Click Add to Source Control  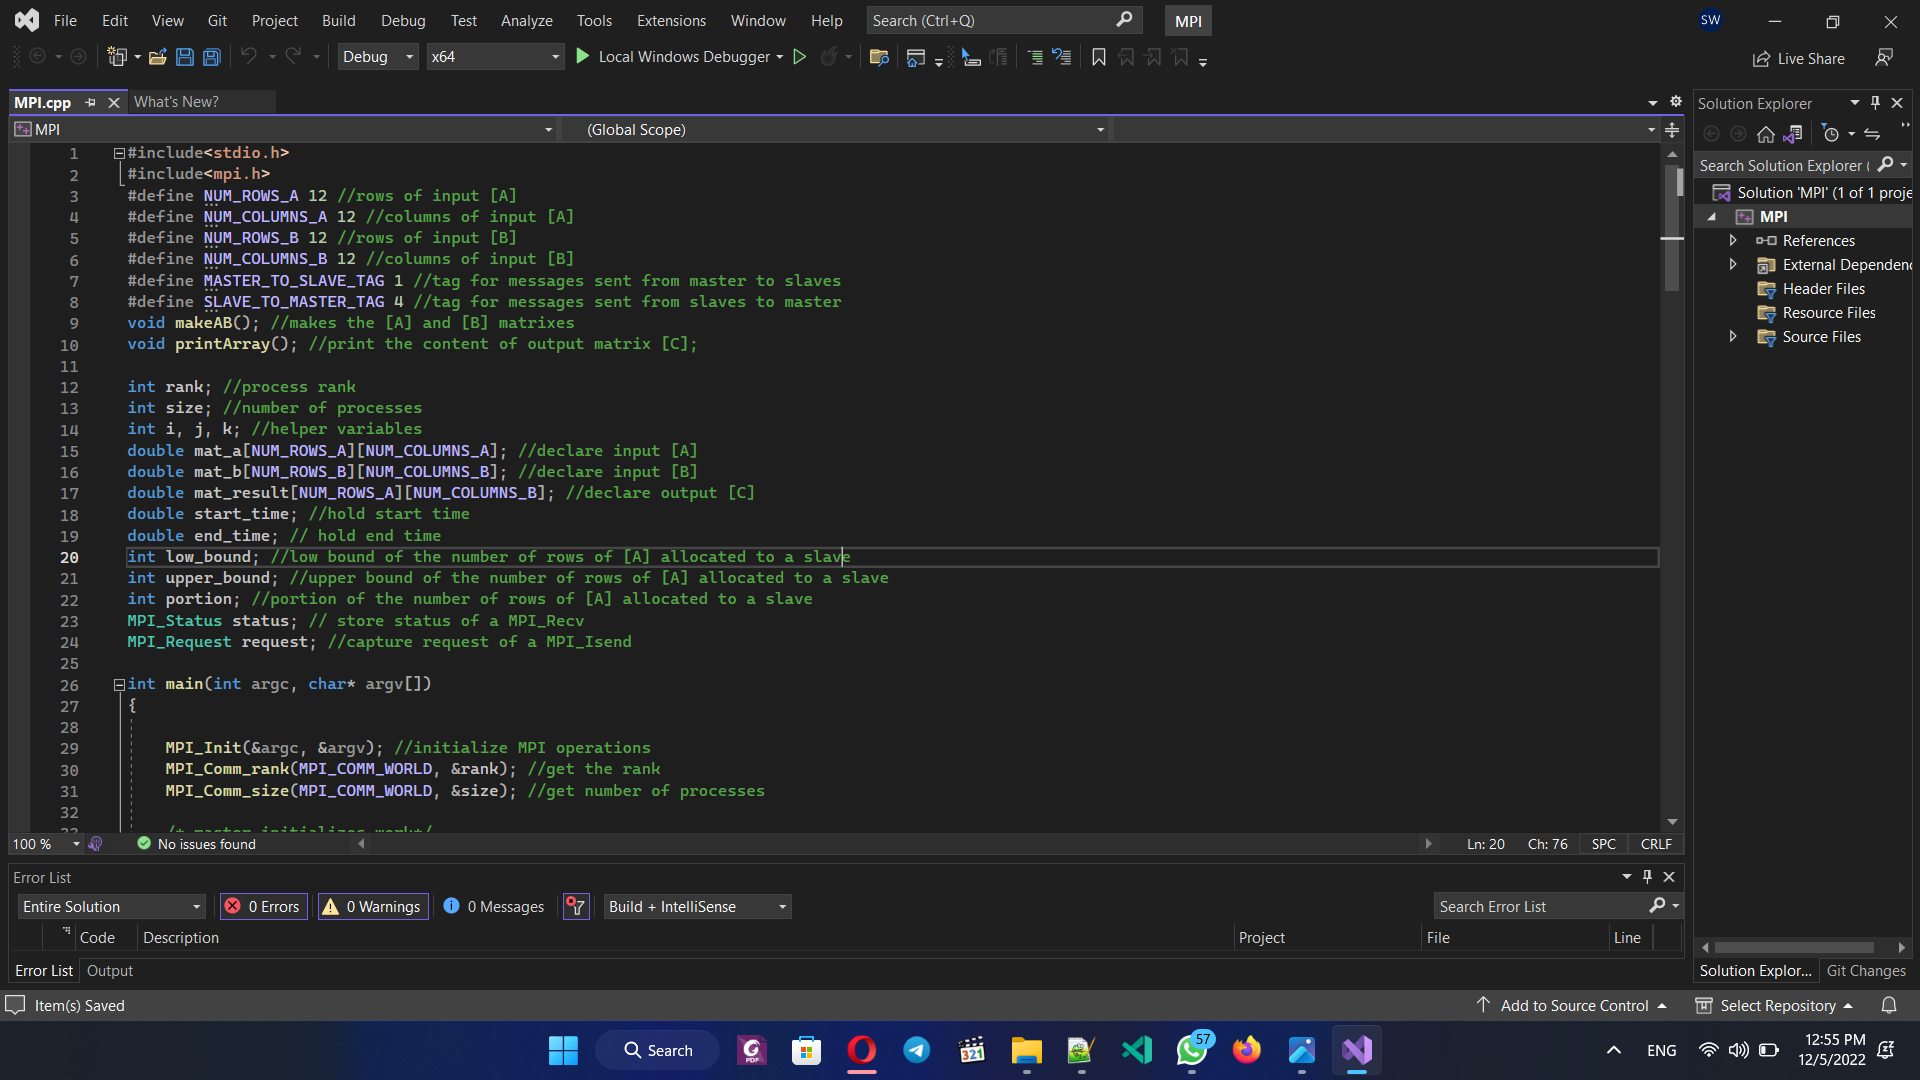pyautogui.click(x=1573, y=1006)
